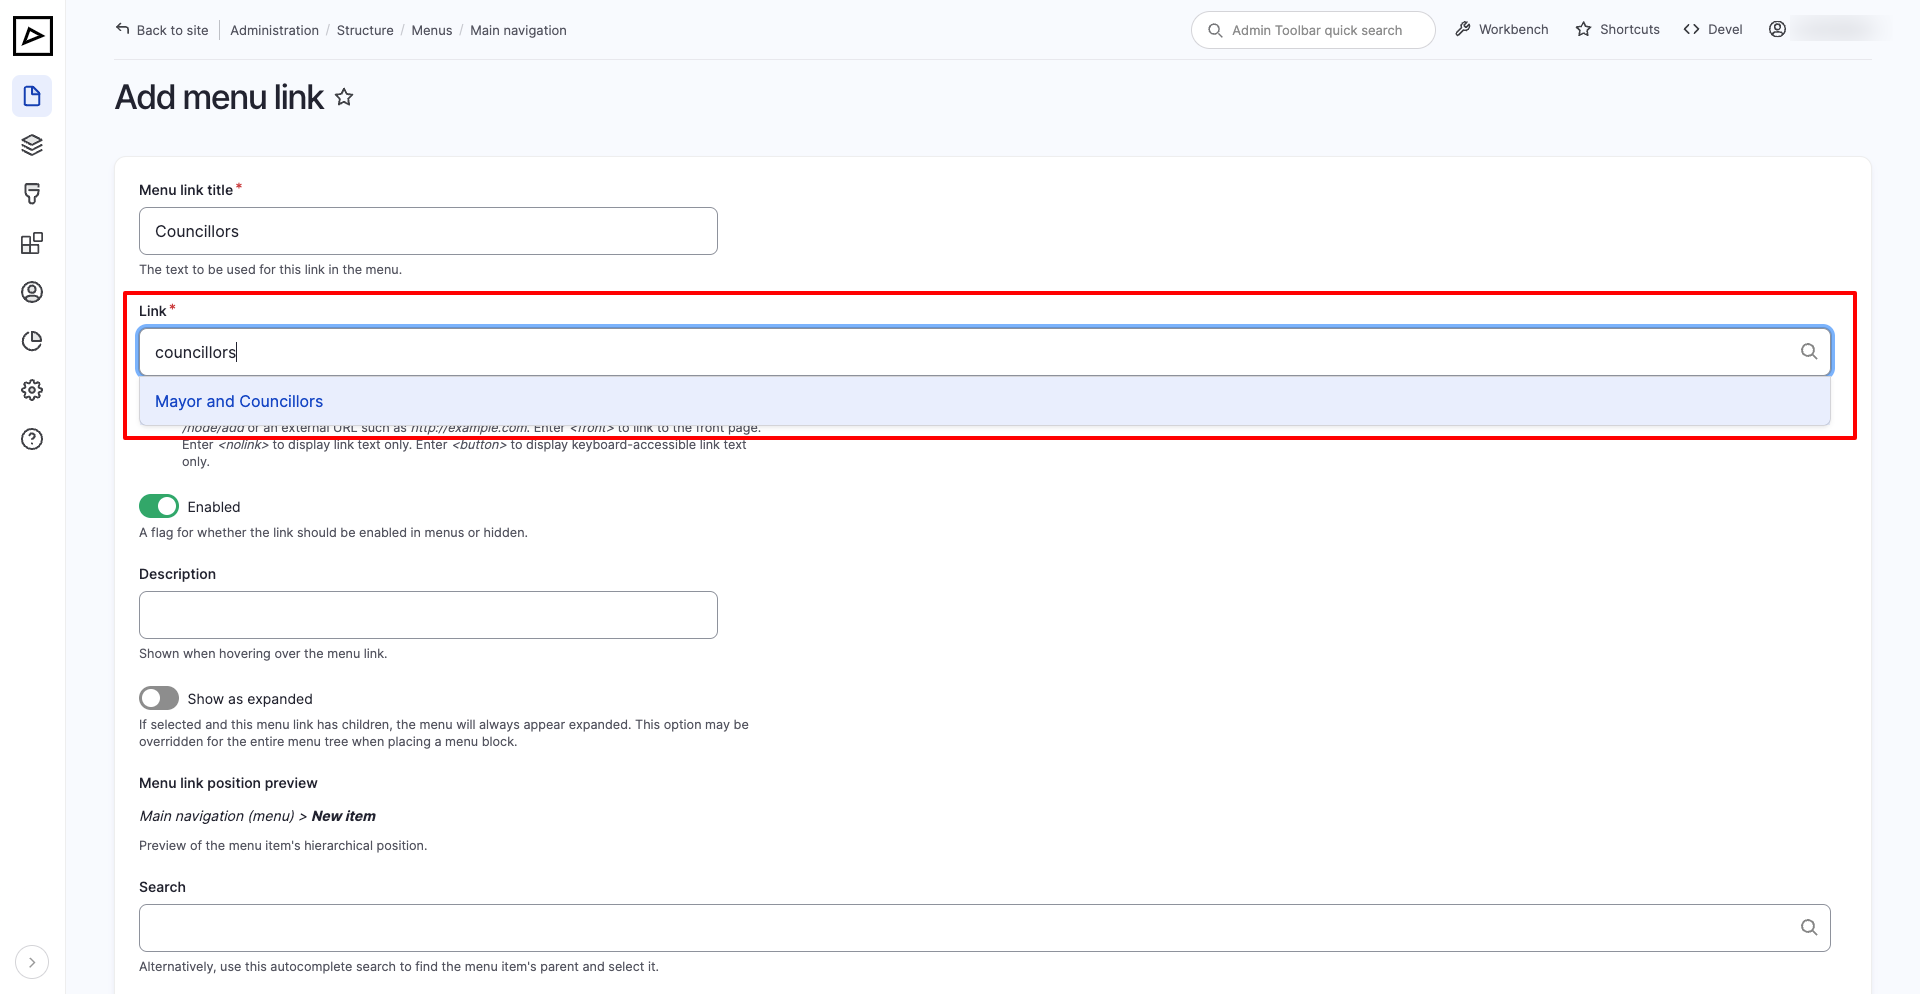The width and height of the screenshot is (1920, 994).
Task: Click the Drupal logo at top left
Action: click(33, 36)
